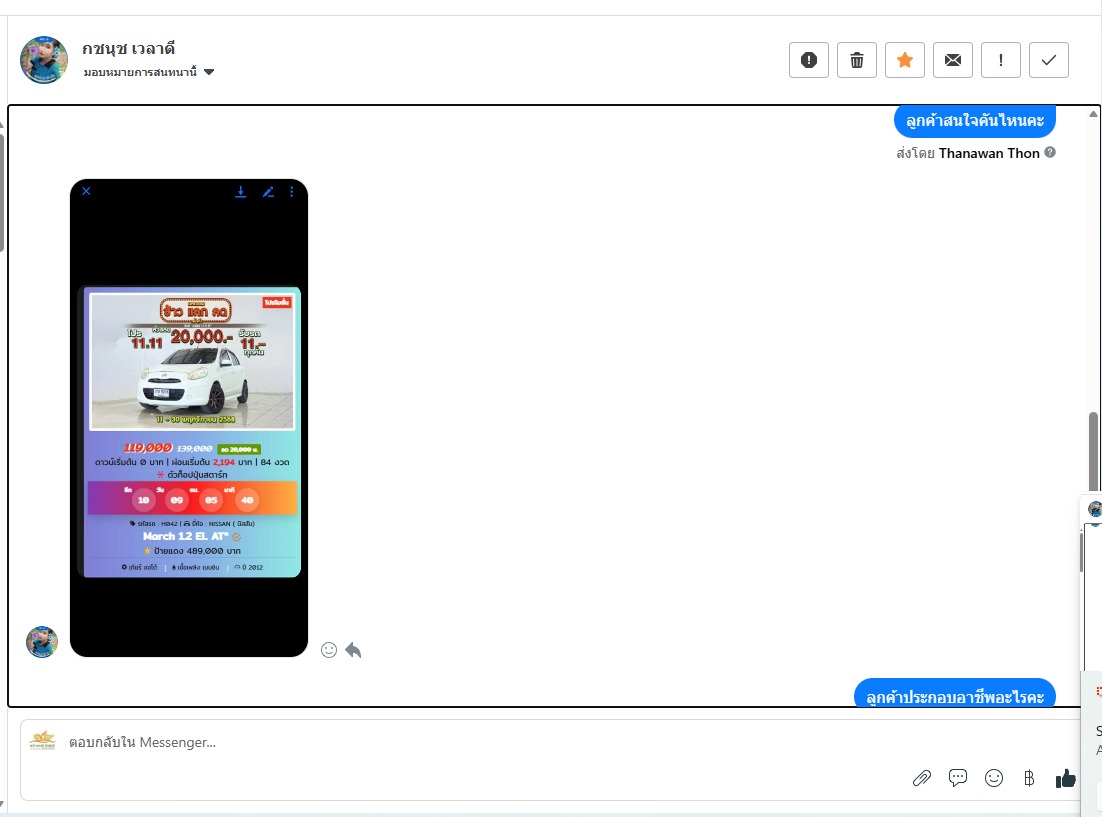The width and height of the screenshot is (1102, 817).
Task: Open the sent car listing screenshot image
Action: click(x=189, y=418)
